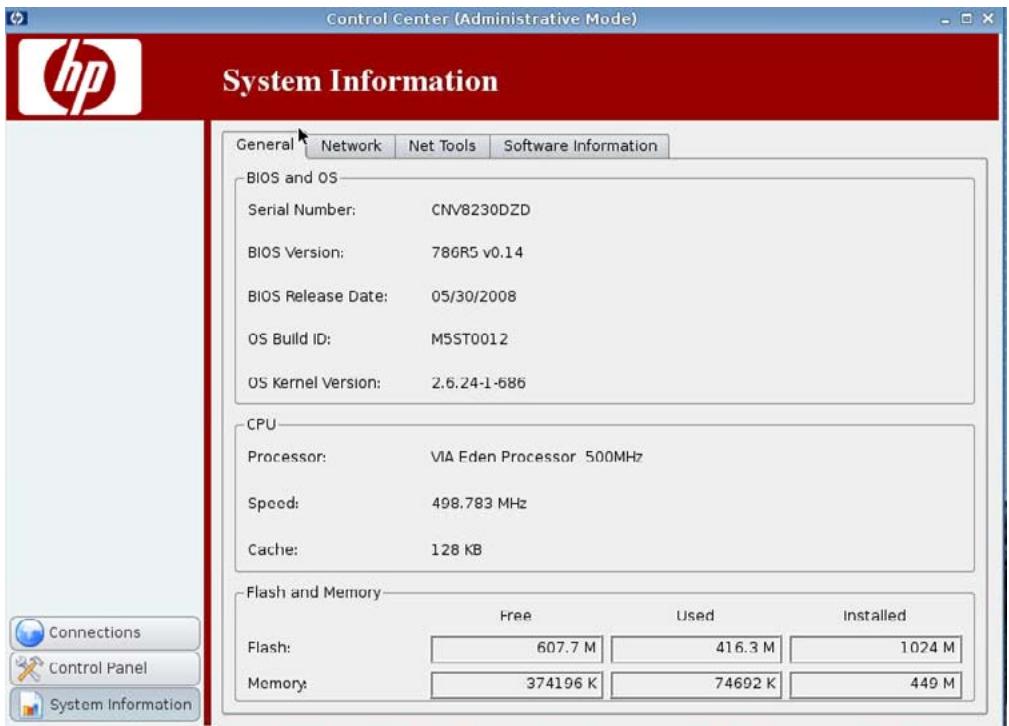Click the Memory row label

pyautogui.click(x=277, y=684)
